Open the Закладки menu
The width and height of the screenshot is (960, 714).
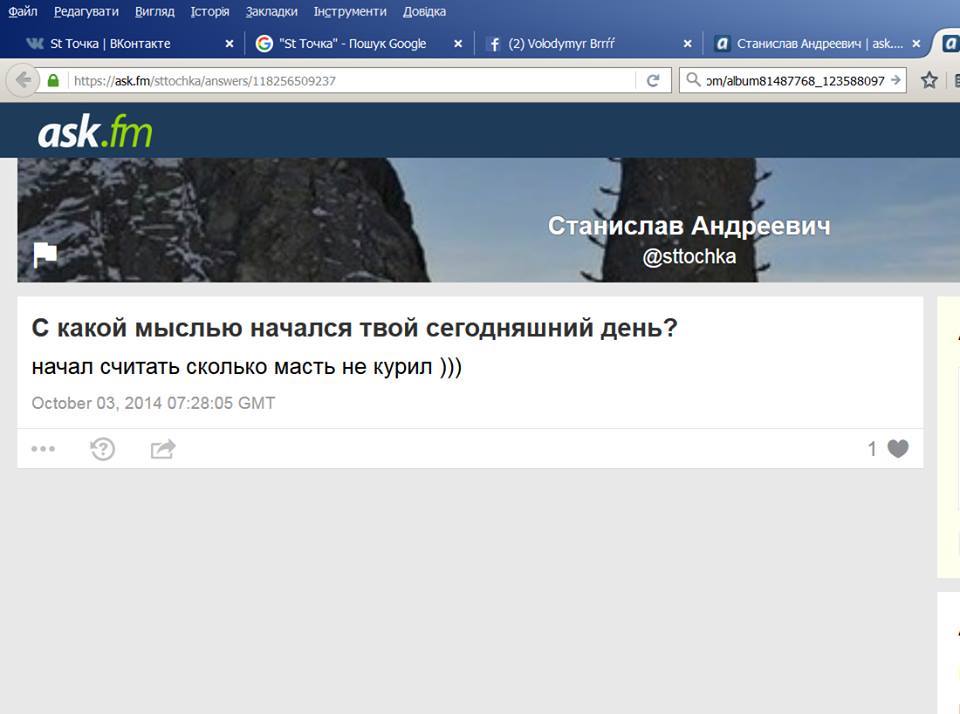tap(271, 11)
